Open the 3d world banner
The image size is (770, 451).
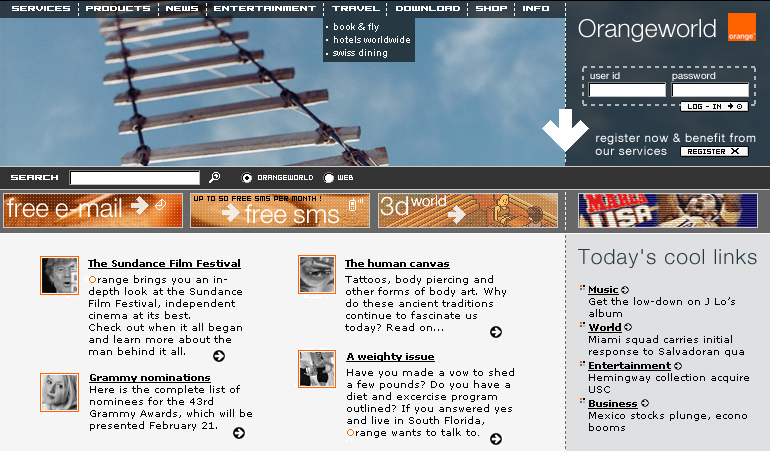(468, 210)
